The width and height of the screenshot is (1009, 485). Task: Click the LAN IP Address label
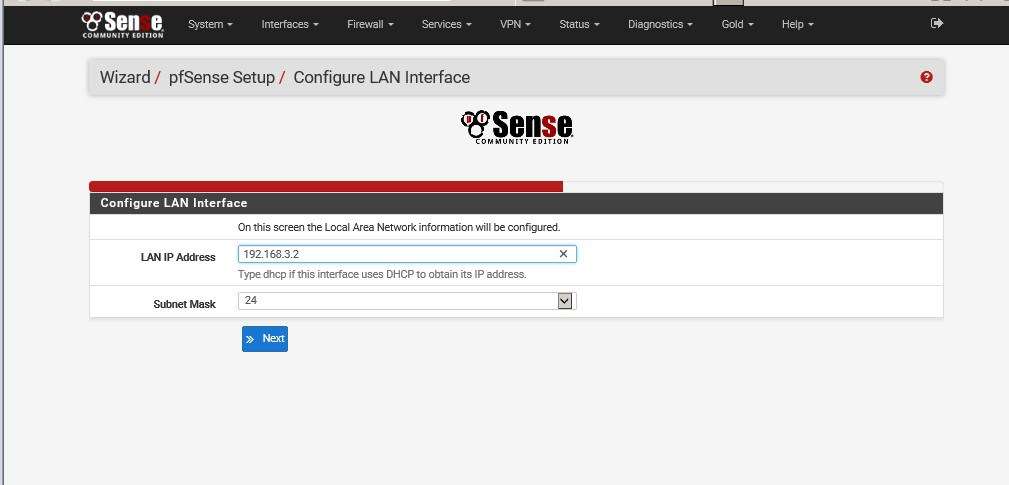(x=178, y=257)
